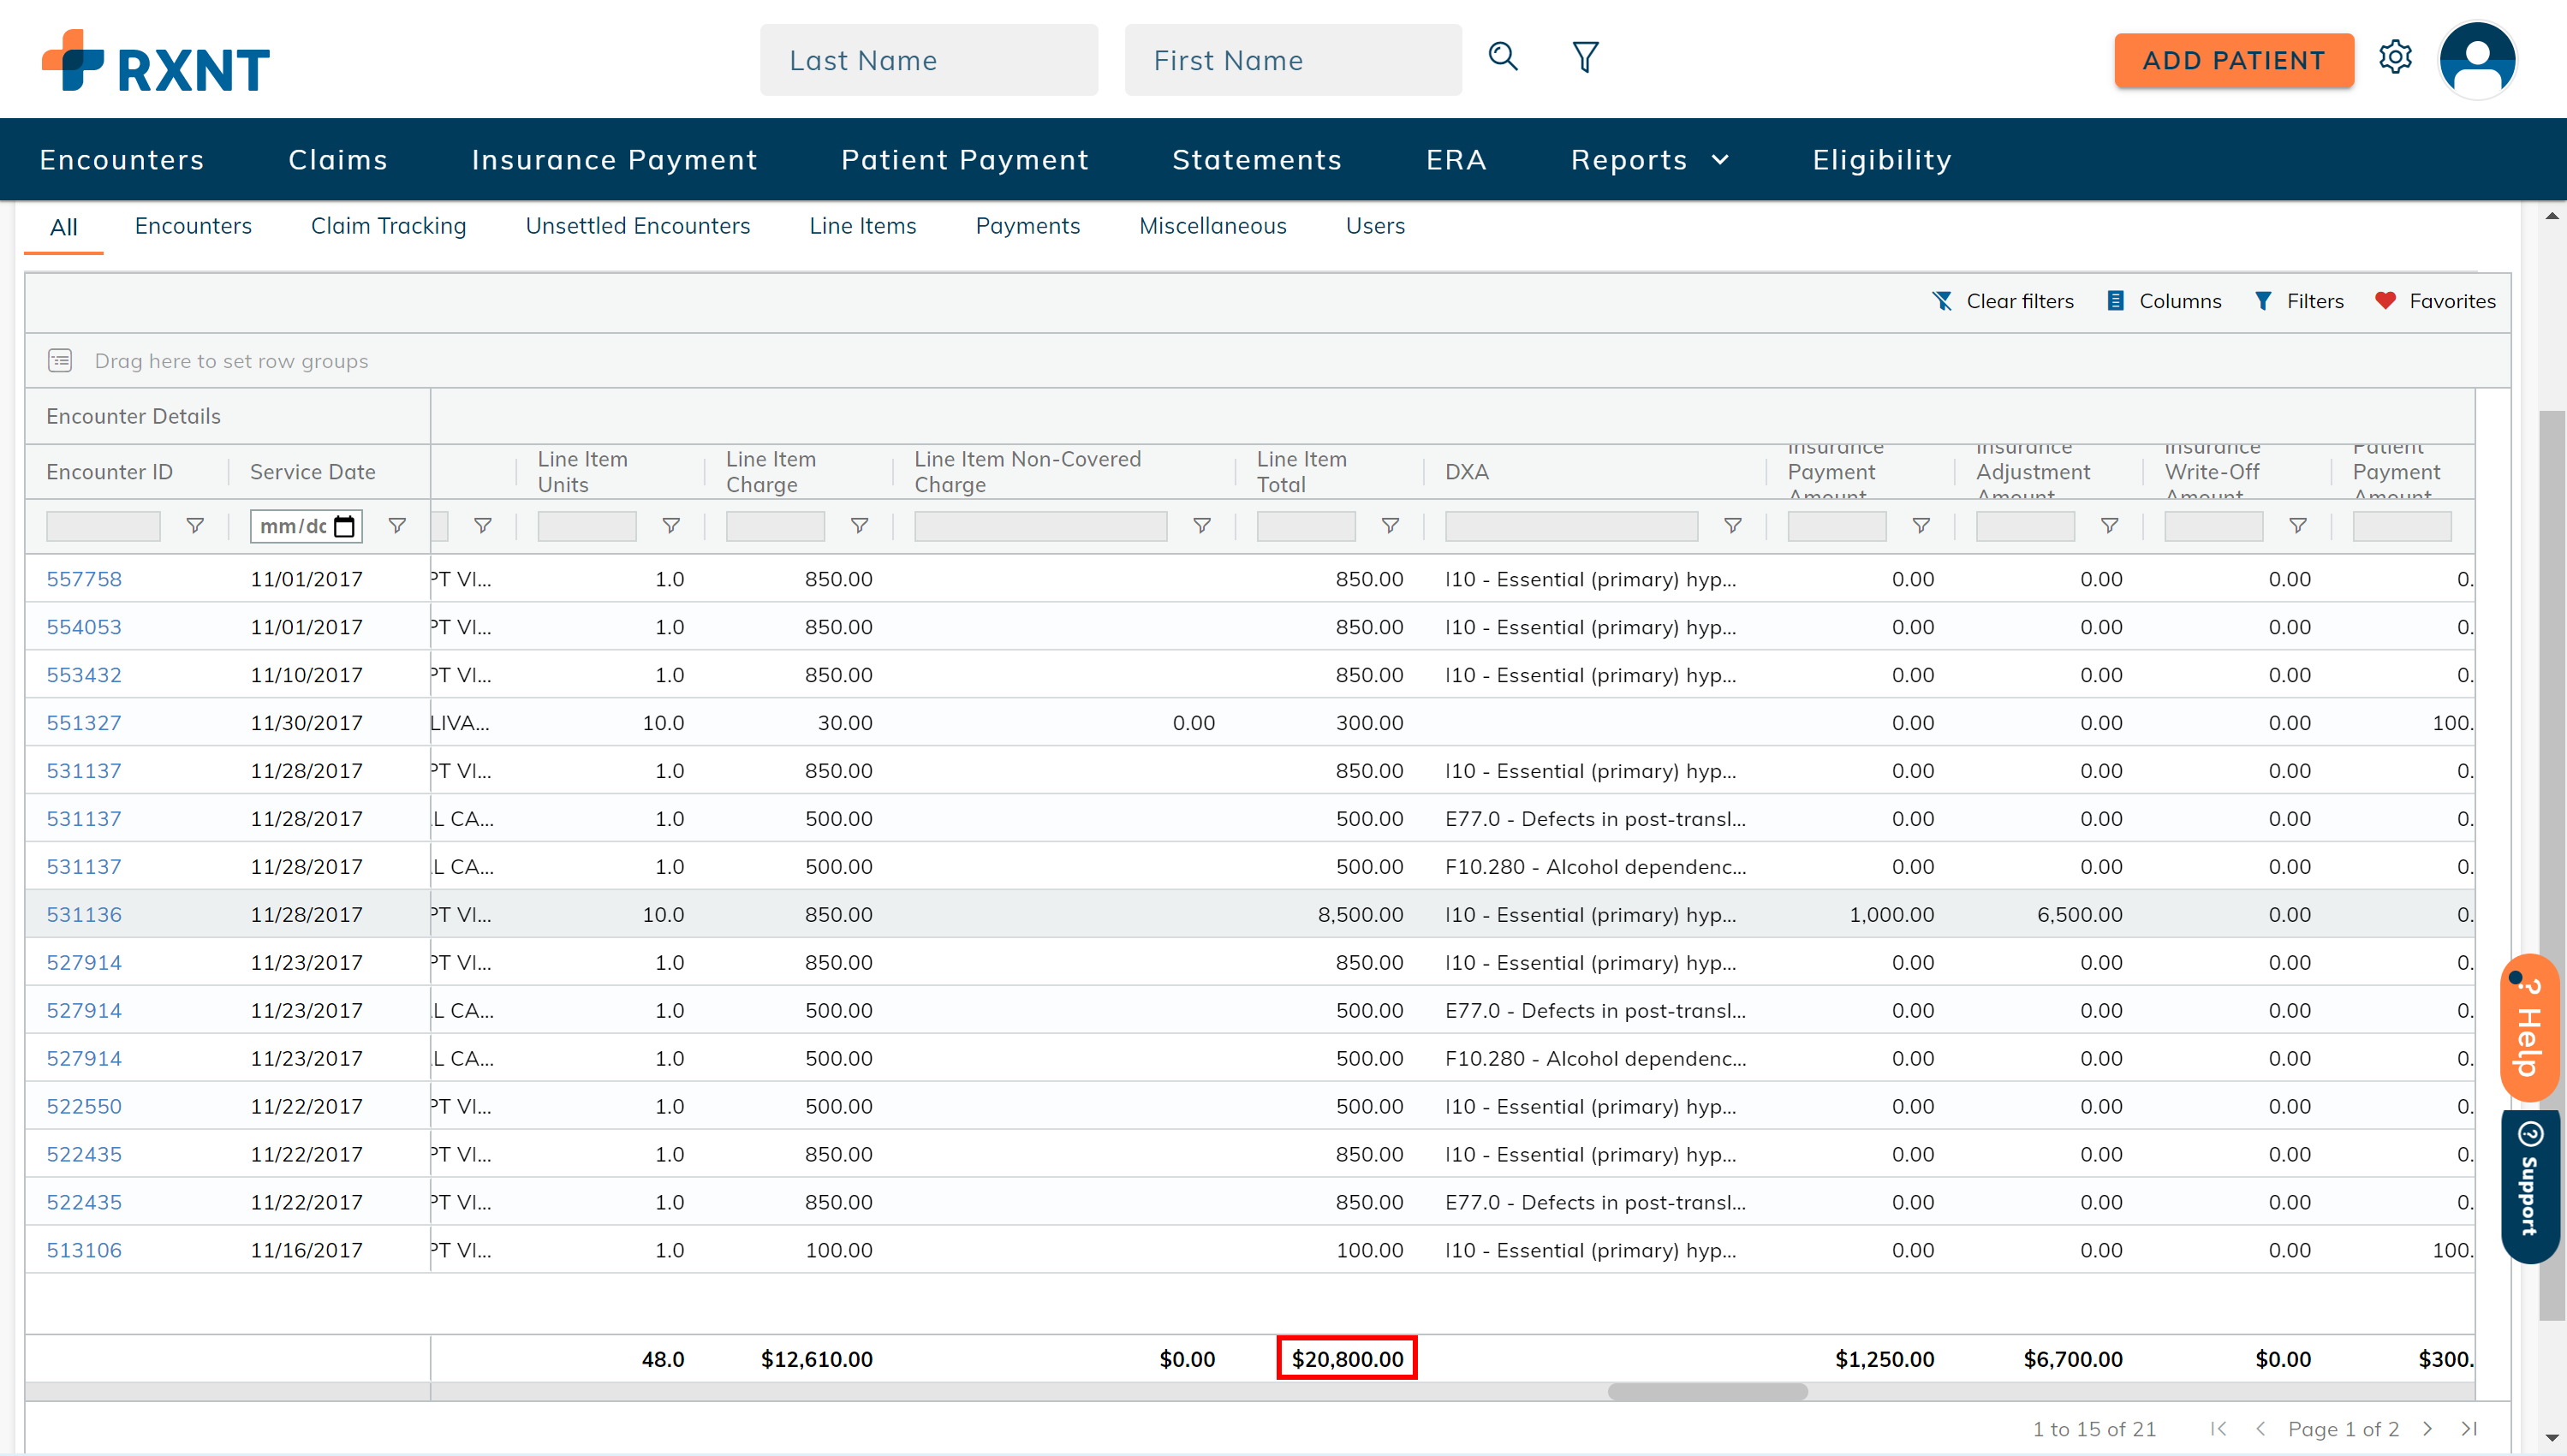2567x1456 pixels.
Task: Open the user profile avatar
Action: tap(2477, 60)
